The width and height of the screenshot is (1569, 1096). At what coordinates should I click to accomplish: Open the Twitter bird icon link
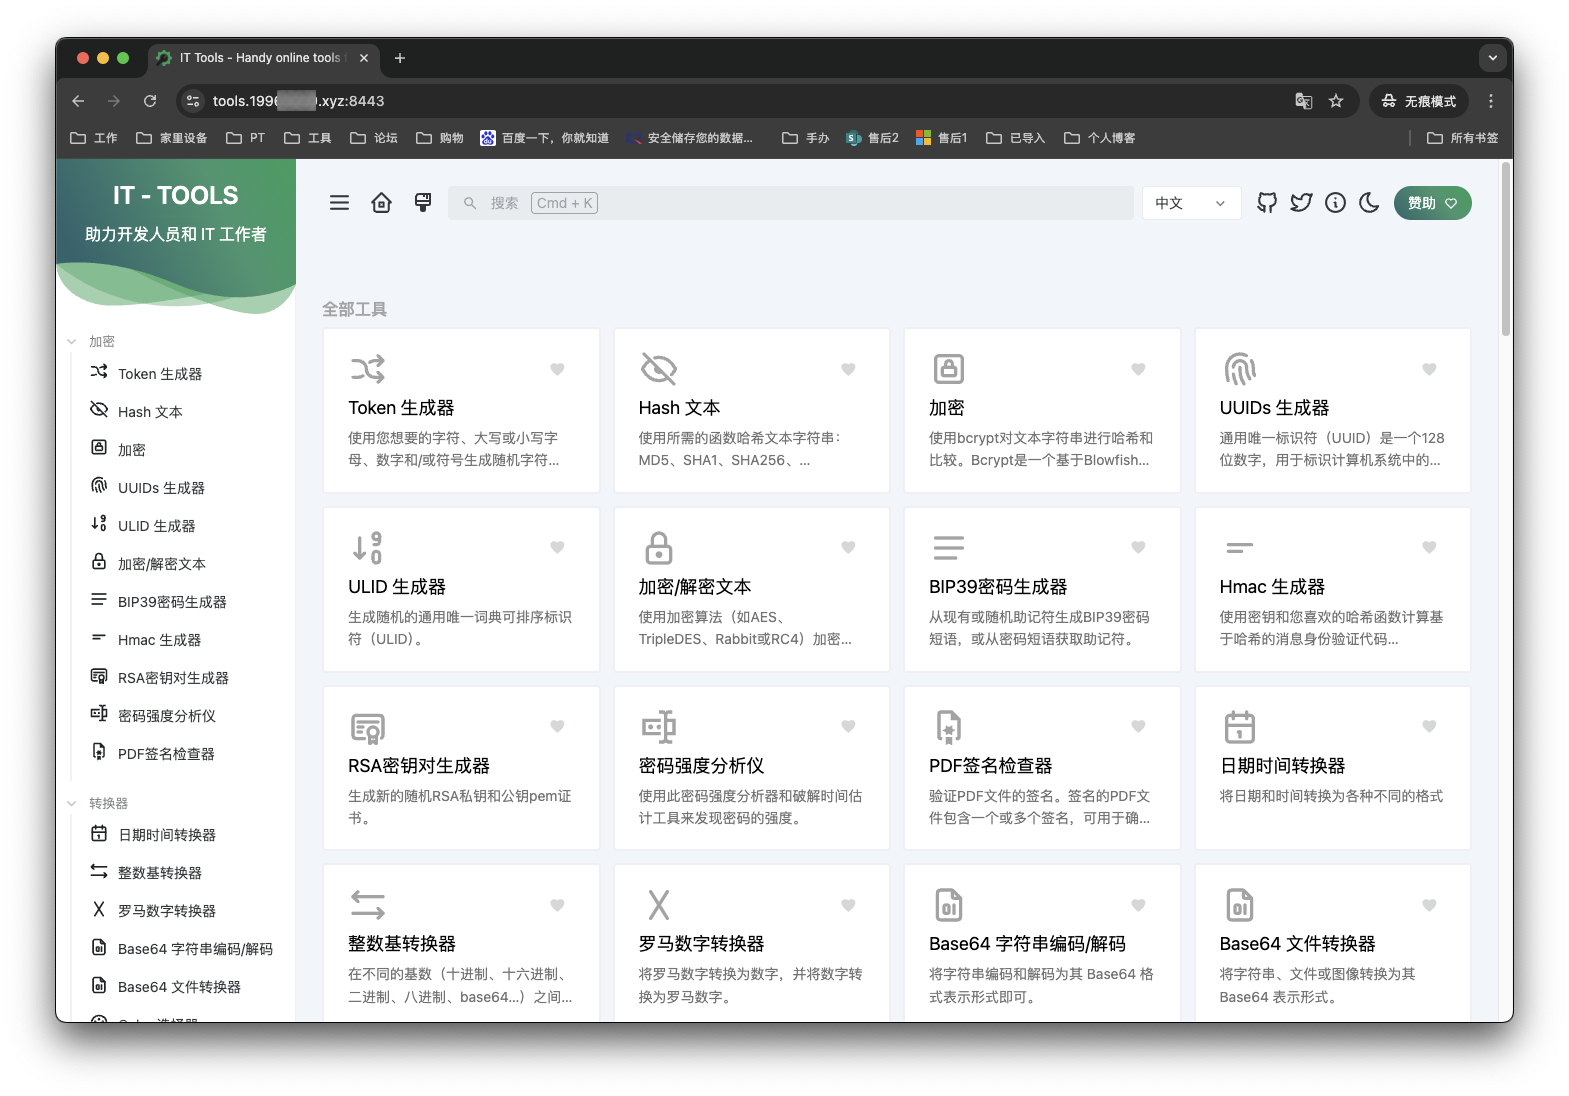(1301, 203)
